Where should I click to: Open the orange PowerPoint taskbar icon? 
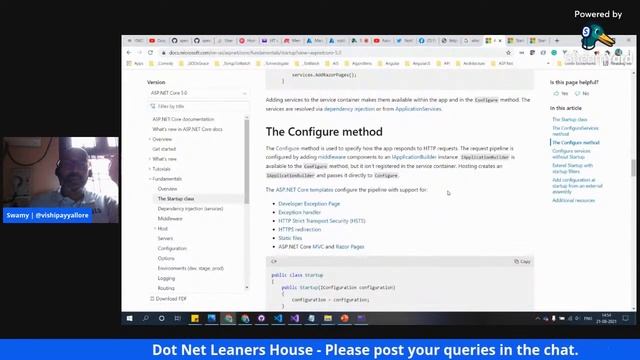pyautogui.click(x=344, y=318)
